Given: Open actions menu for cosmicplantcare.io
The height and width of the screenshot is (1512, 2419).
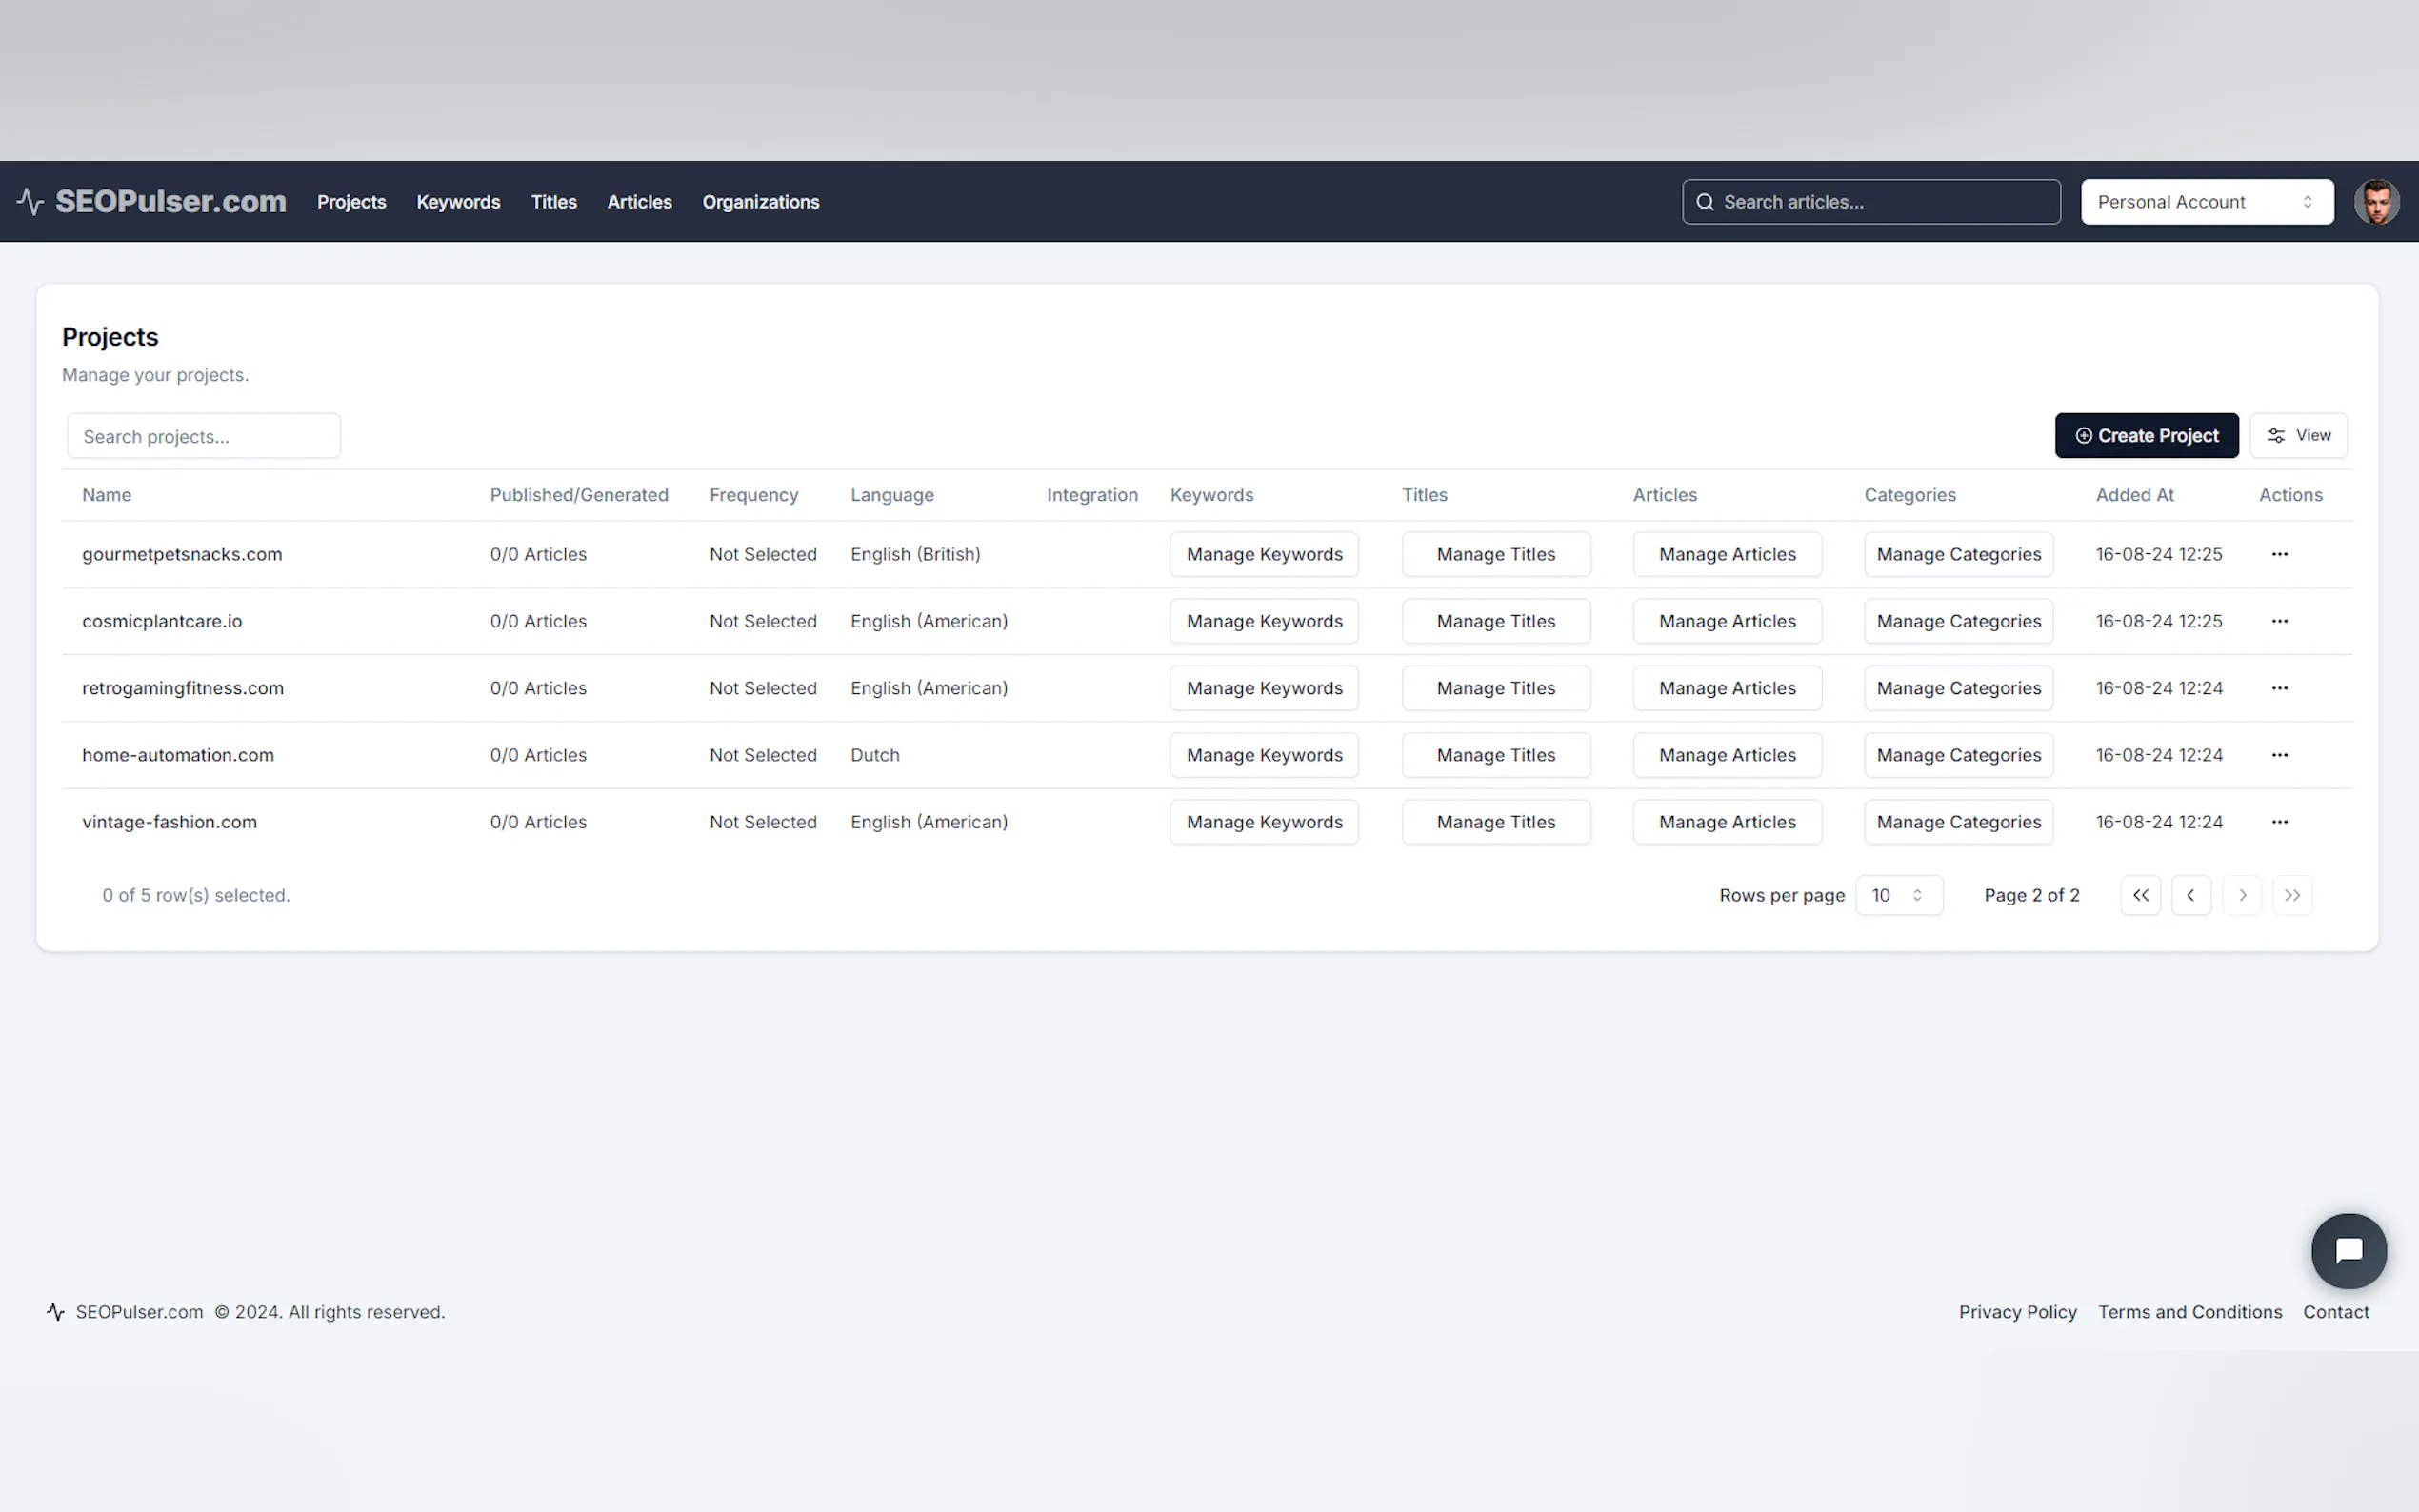Looking at the screenshot, I should pyautogui.click(x=2279, y=621).
